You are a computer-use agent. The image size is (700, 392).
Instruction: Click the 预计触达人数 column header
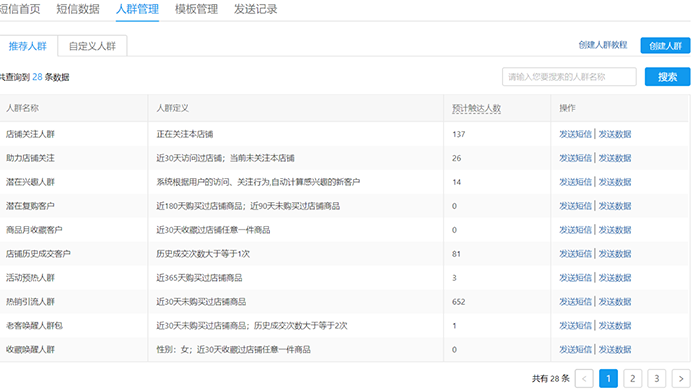point(476,108)
